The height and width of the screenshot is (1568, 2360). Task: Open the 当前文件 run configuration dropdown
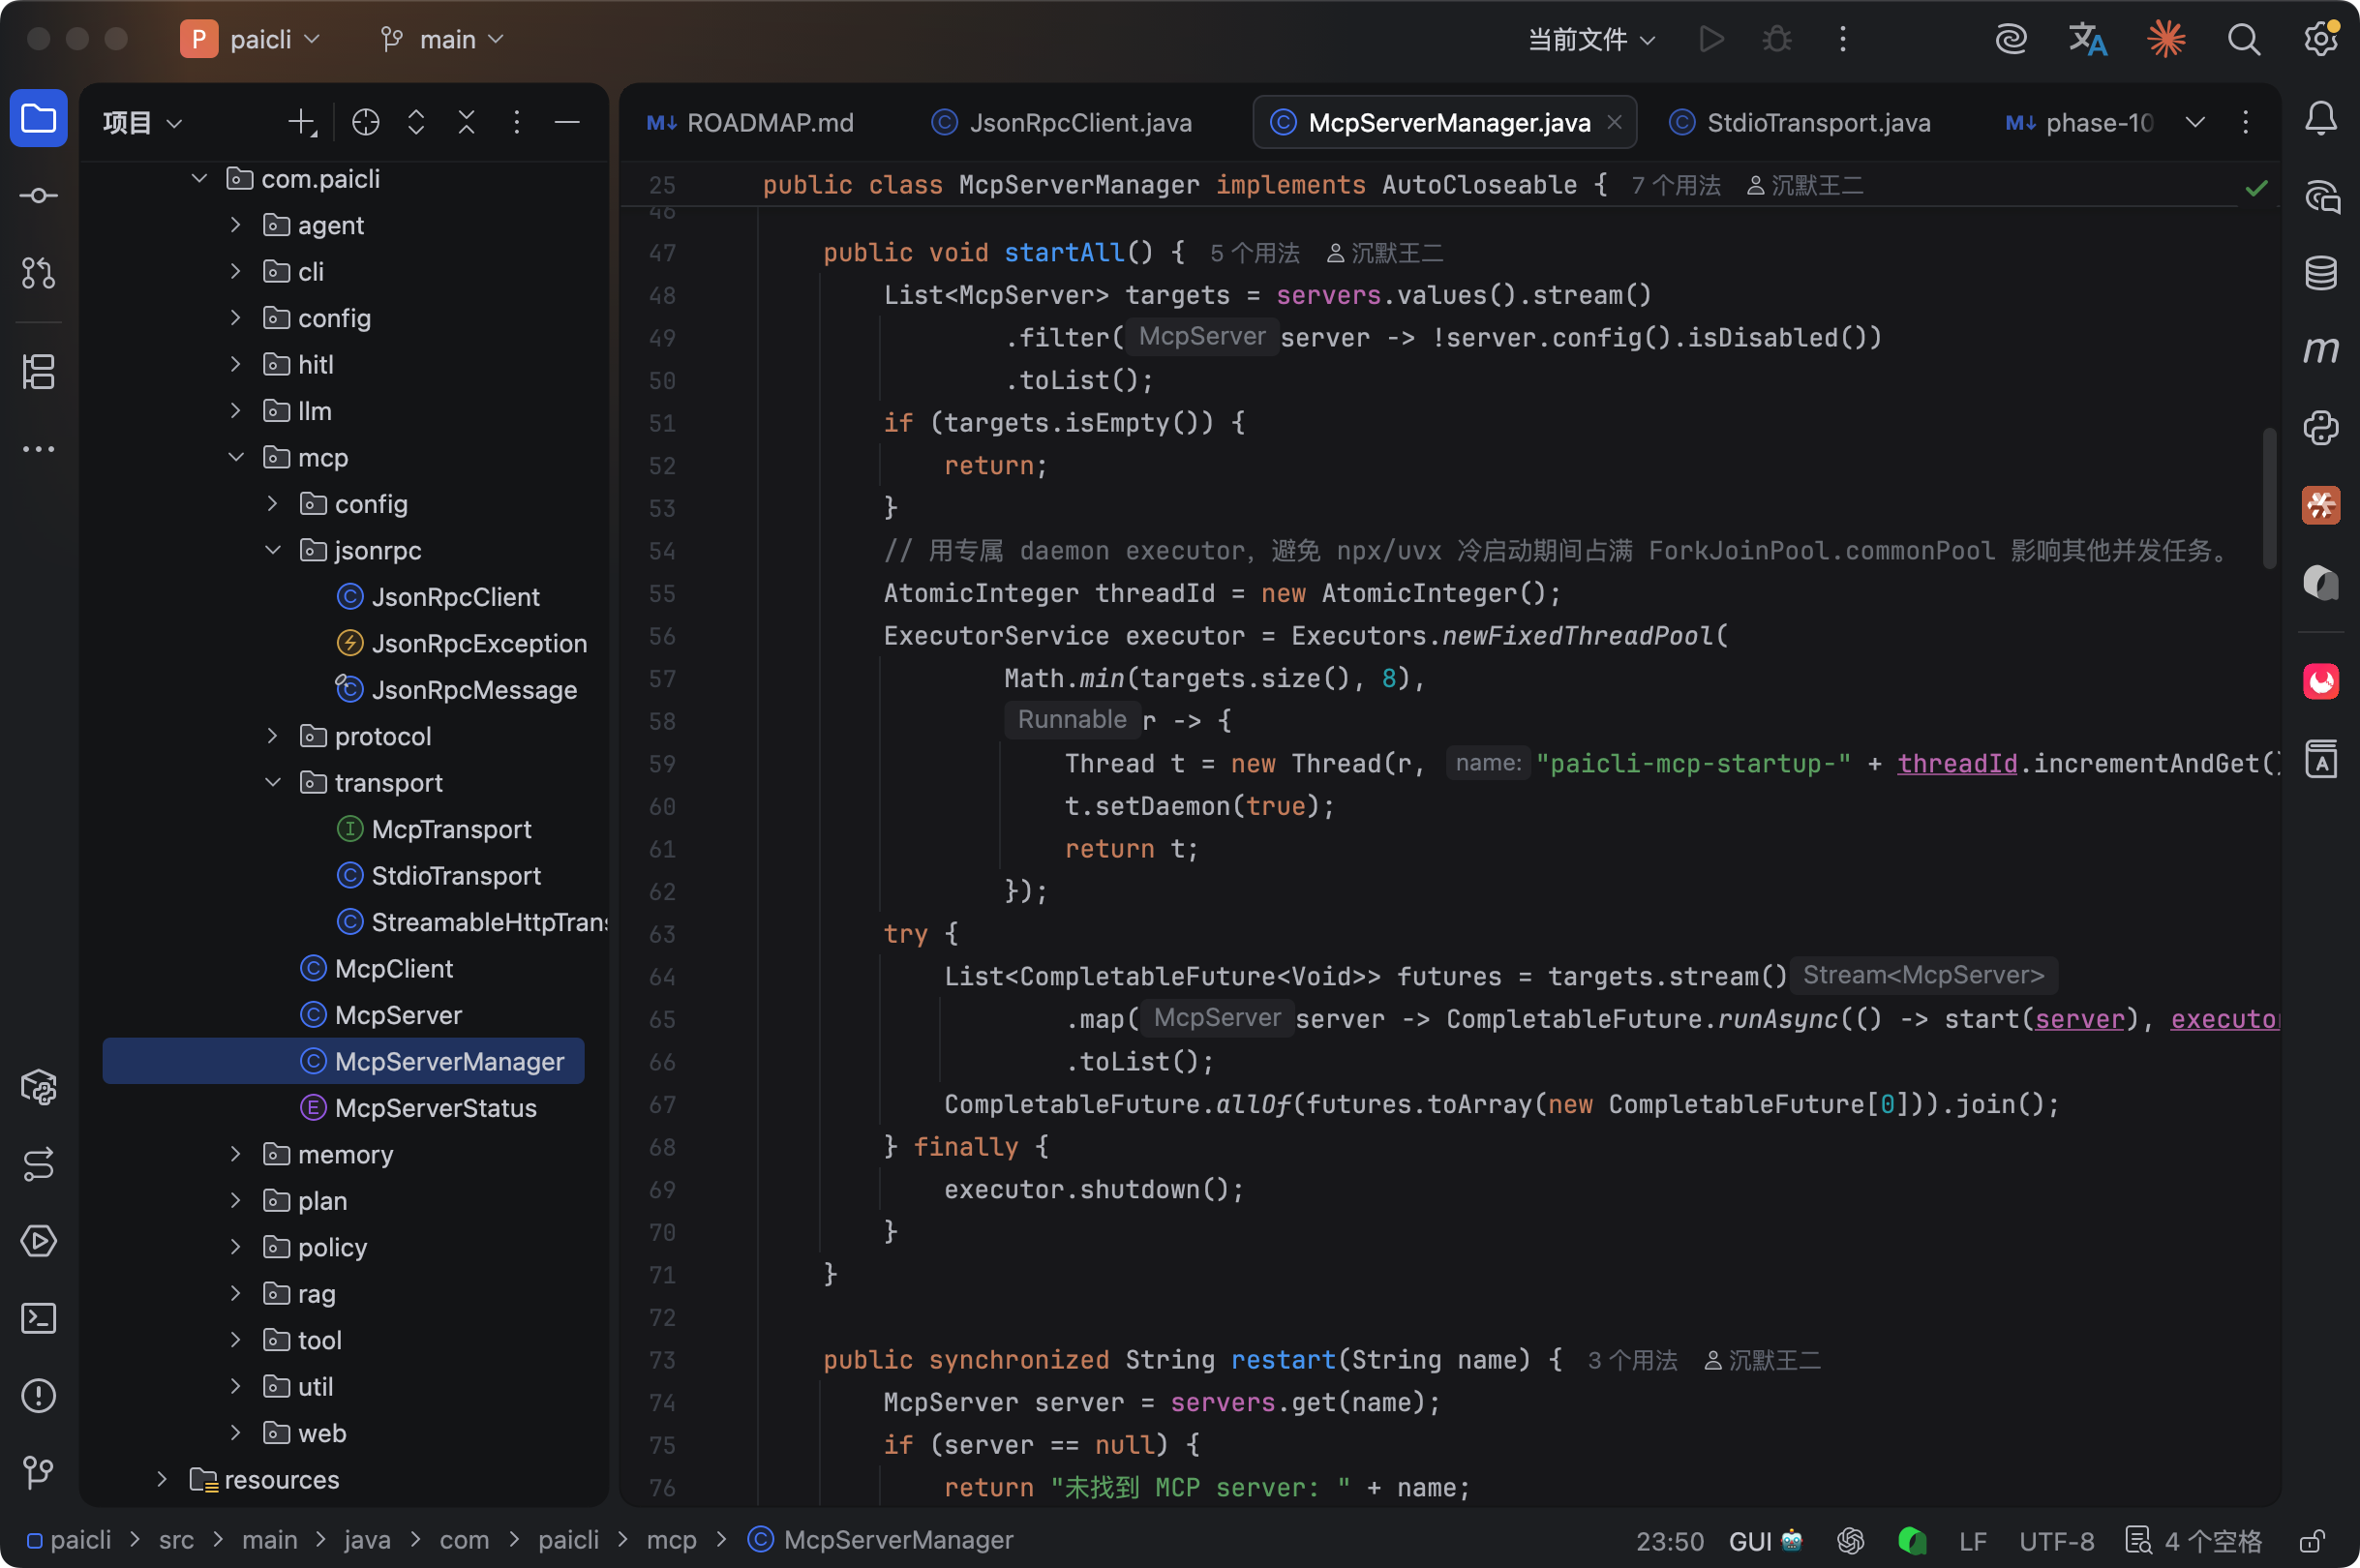tap(1591, 39)
